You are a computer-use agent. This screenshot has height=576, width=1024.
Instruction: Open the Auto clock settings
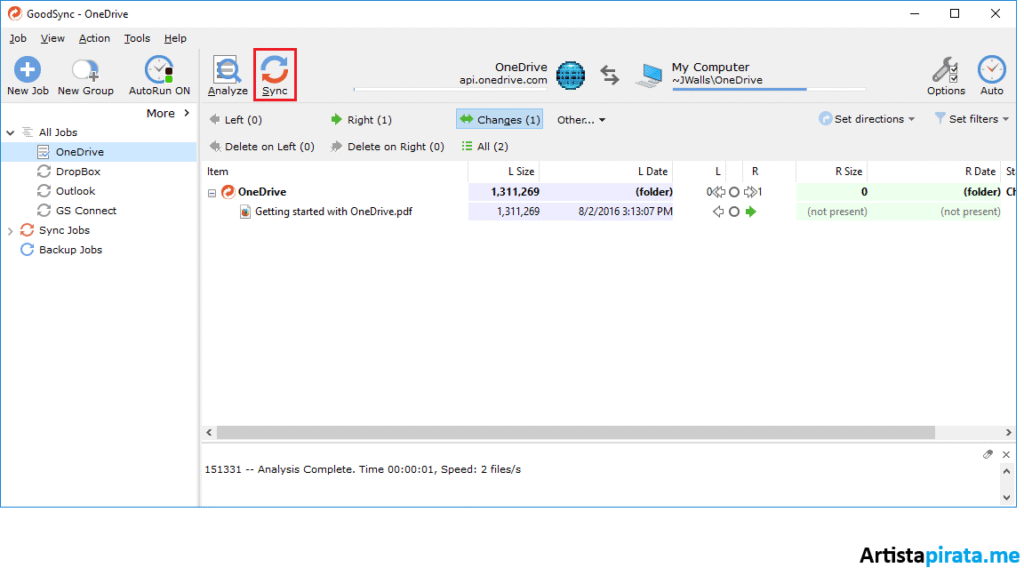991,71
